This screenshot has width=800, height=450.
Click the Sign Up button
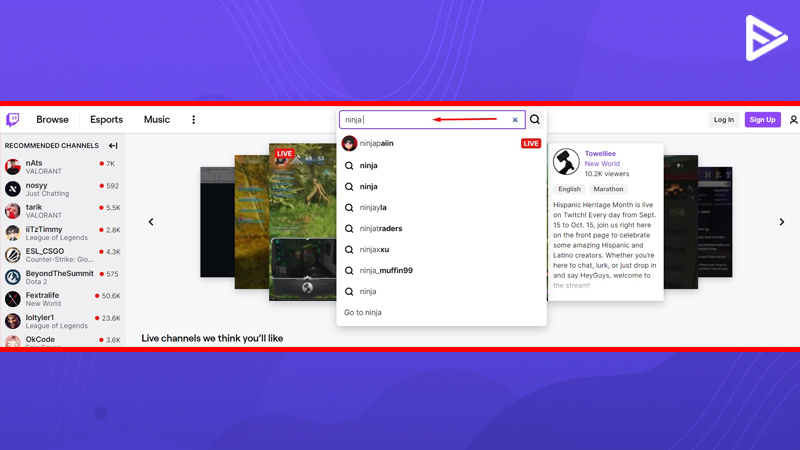click(762, 119)
